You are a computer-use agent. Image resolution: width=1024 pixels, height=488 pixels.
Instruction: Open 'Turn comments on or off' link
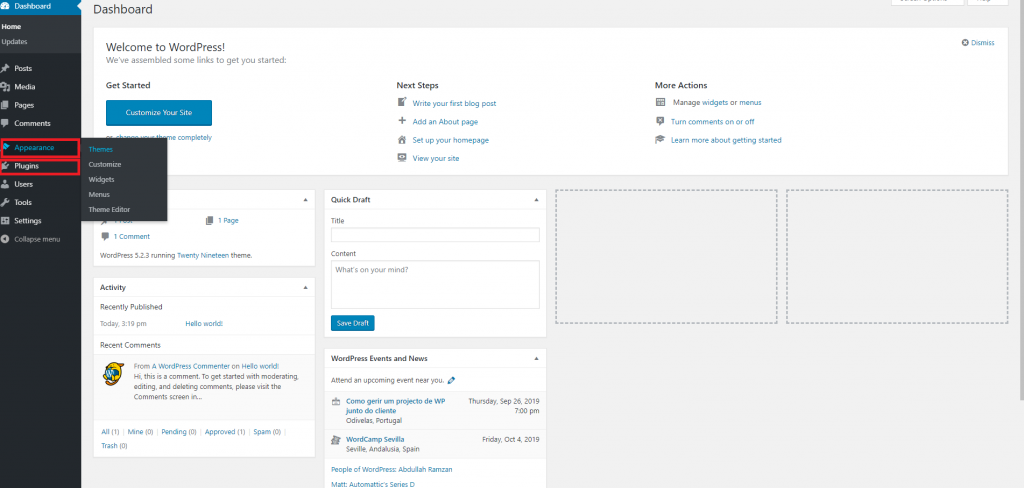[x=712, y=122]
